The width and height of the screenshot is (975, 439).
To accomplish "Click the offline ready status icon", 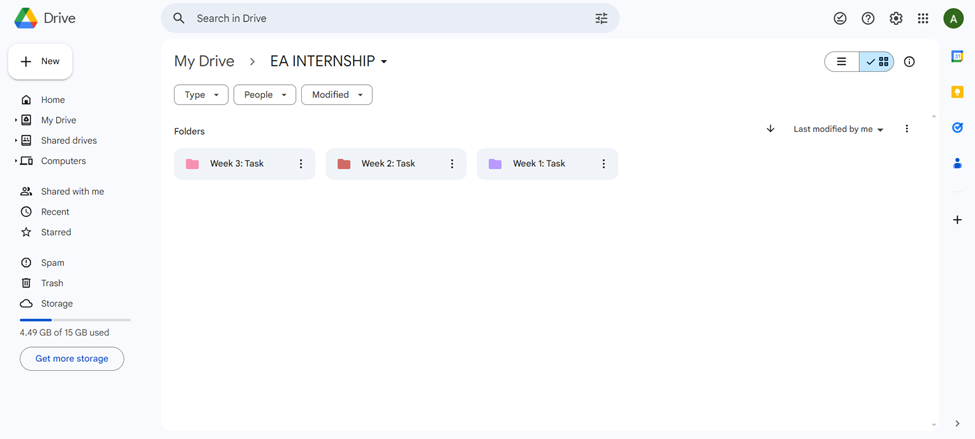I will (840, 18).
